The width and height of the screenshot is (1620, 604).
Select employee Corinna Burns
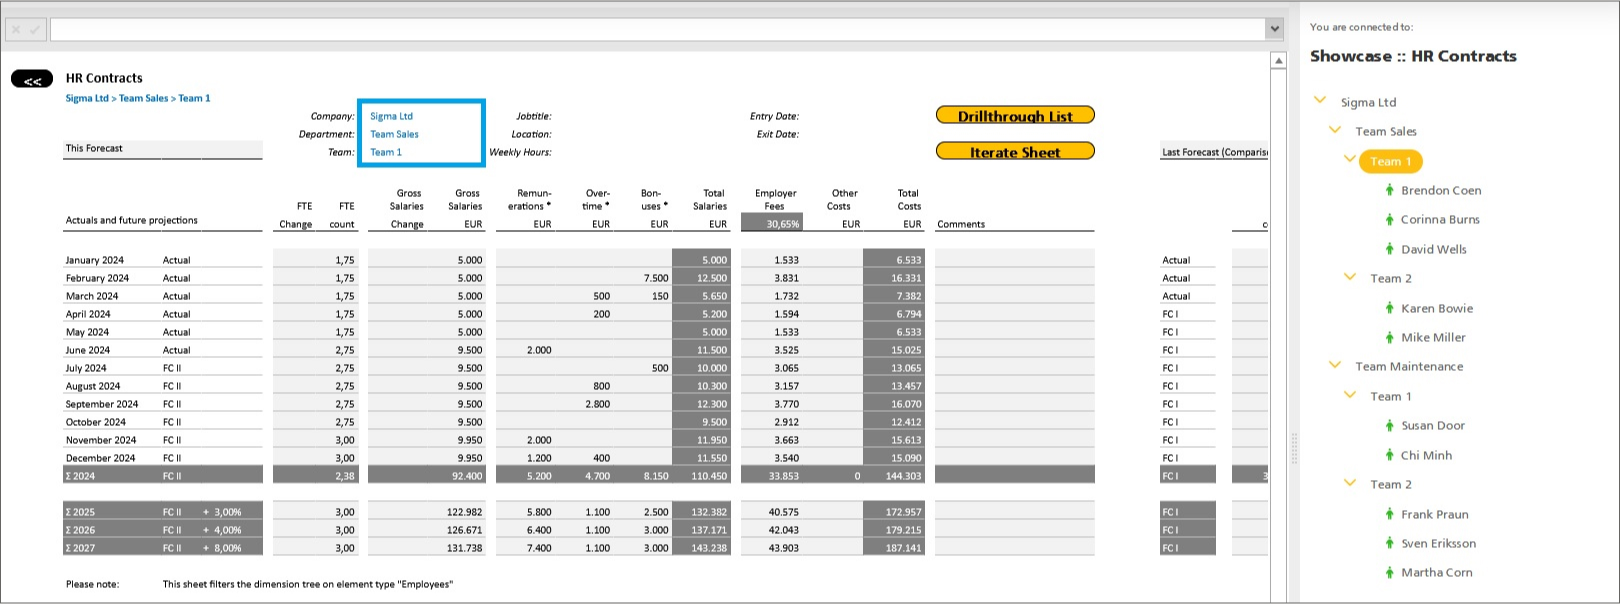click(1440, 219)
